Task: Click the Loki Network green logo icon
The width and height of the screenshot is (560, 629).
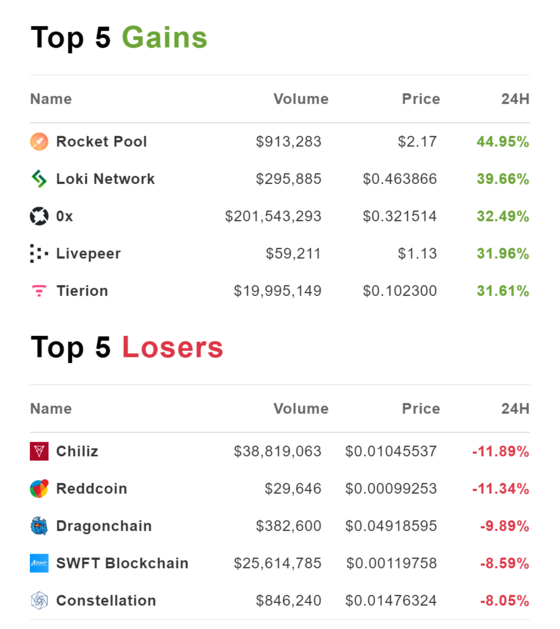Action: (x=39, y=179)
